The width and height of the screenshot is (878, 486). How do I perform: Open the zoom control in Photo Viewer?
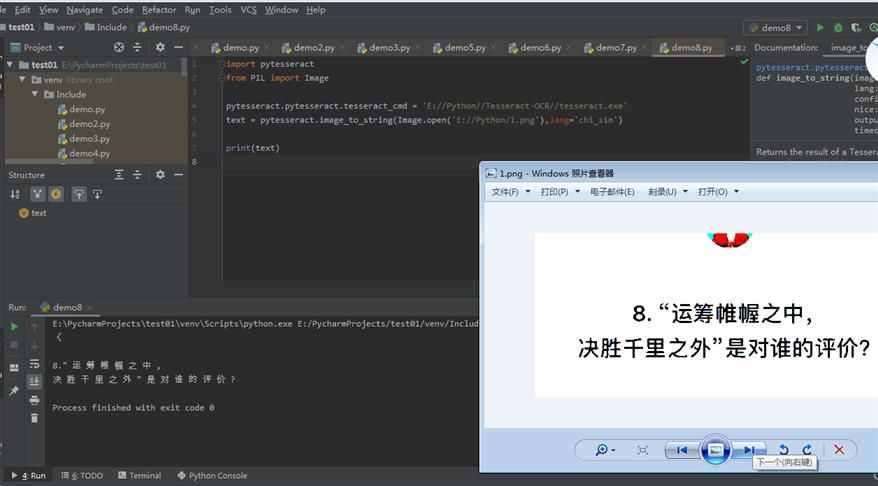(x=605, y=450)
